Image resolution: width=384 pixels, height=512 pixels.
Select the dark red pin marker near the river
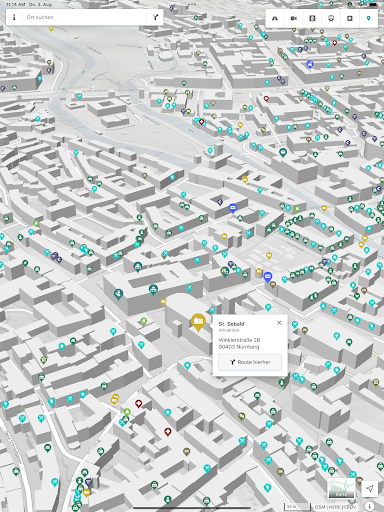click(x=201, y=122)
